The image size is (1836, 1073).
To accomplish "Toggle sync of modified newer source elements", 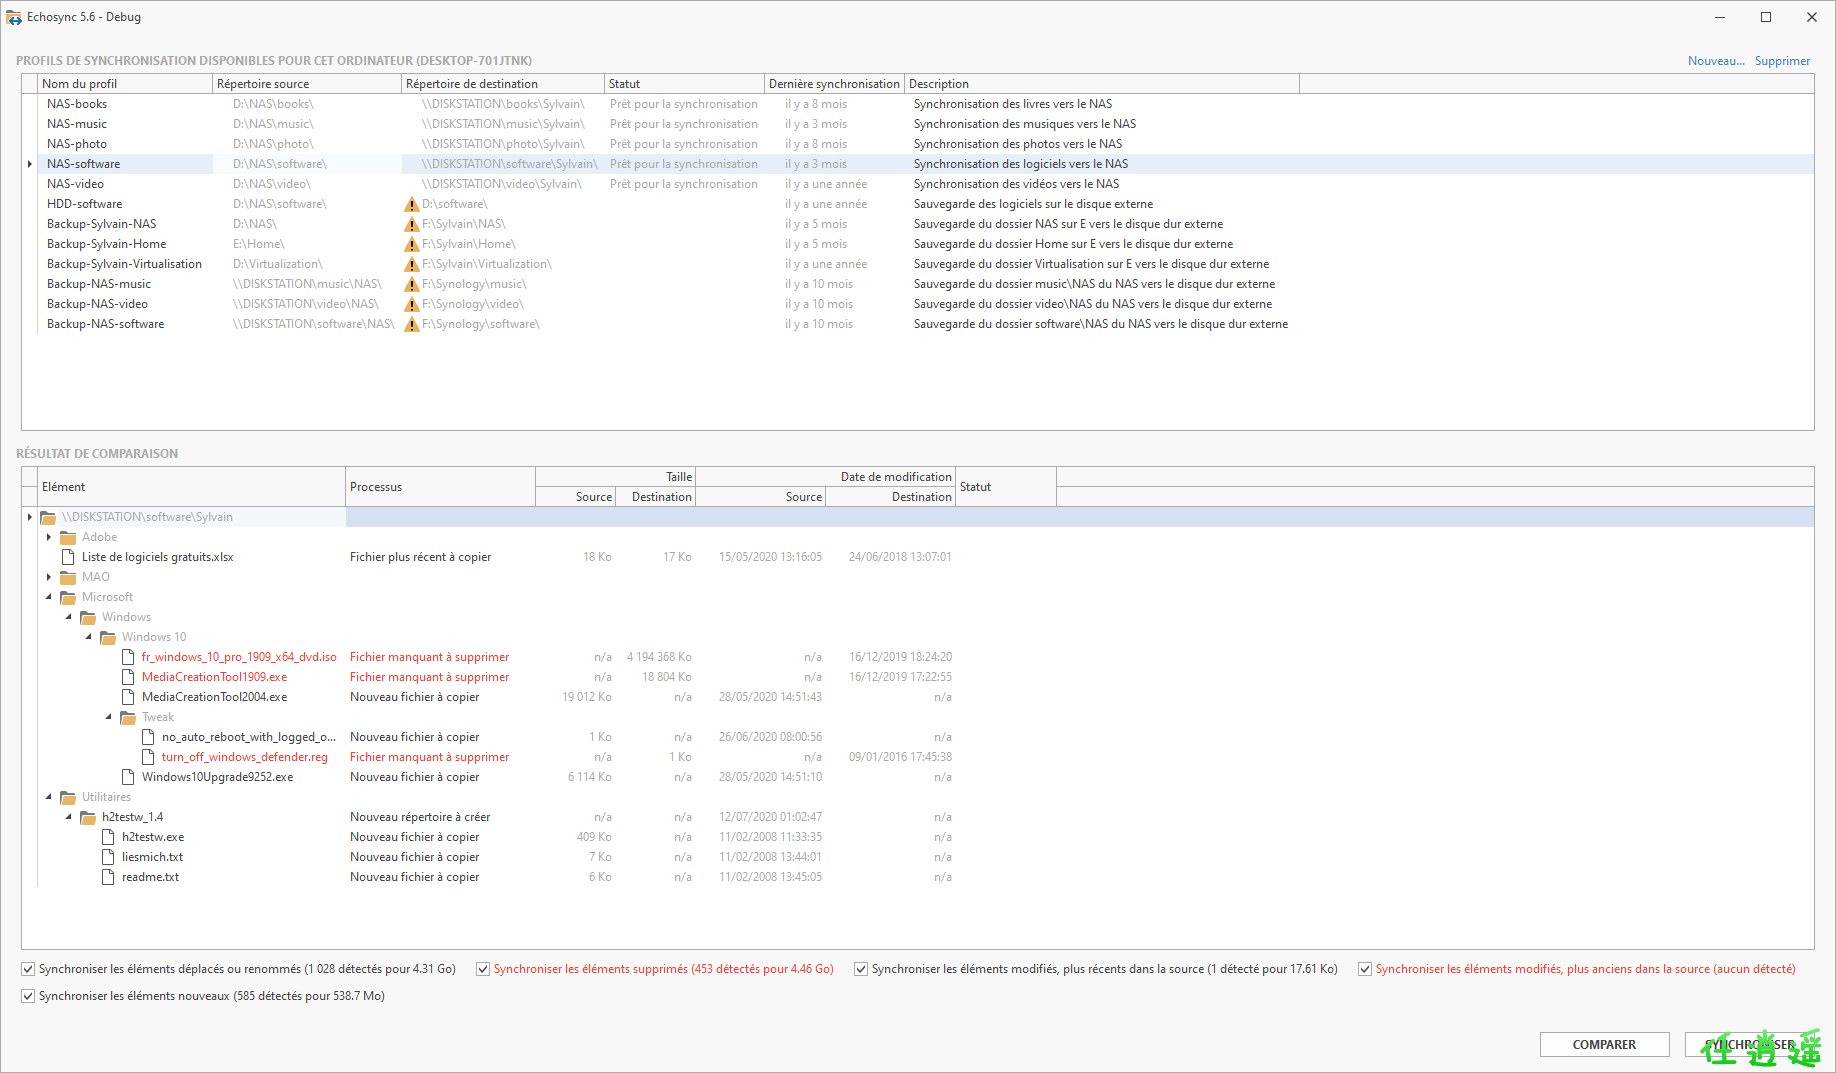I will coord(861,969).
